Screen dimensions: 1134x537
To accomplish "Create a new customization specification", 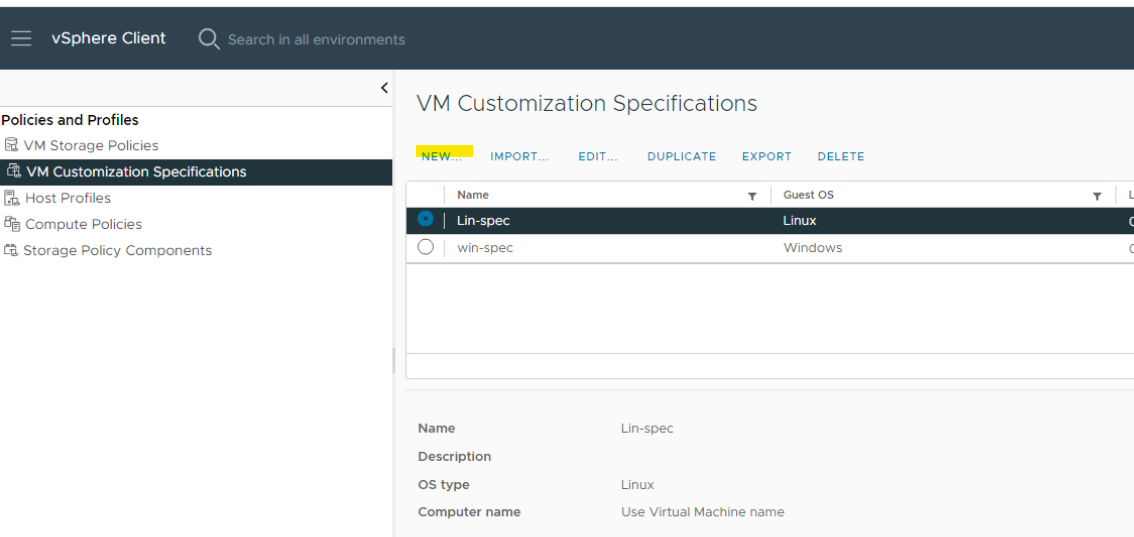I will (441, 156).
